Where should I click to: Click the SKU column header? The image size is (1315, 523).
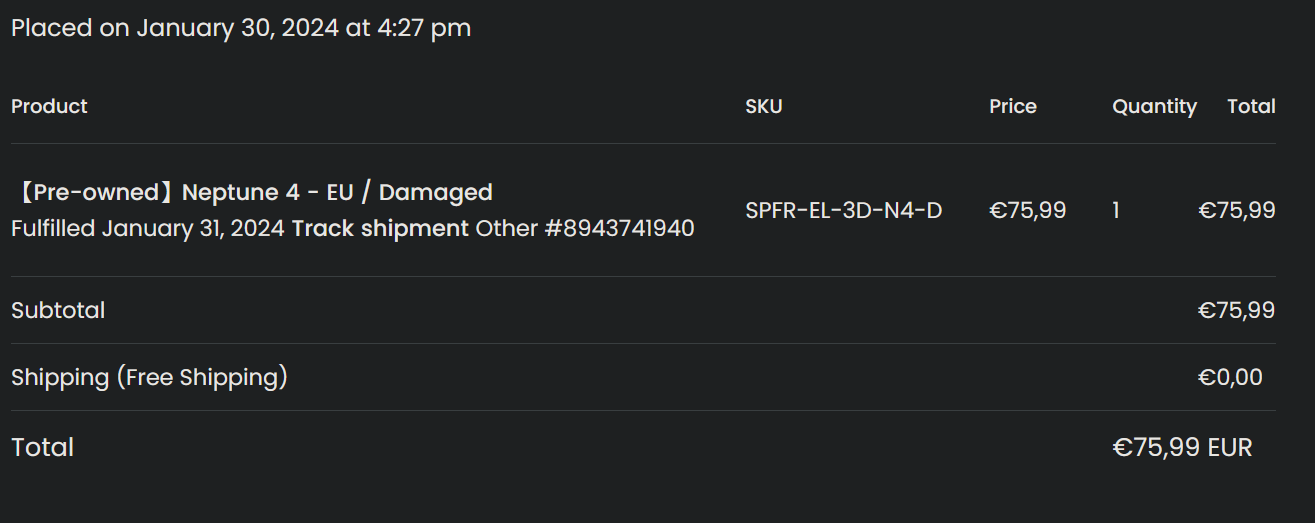pos(764,106)
